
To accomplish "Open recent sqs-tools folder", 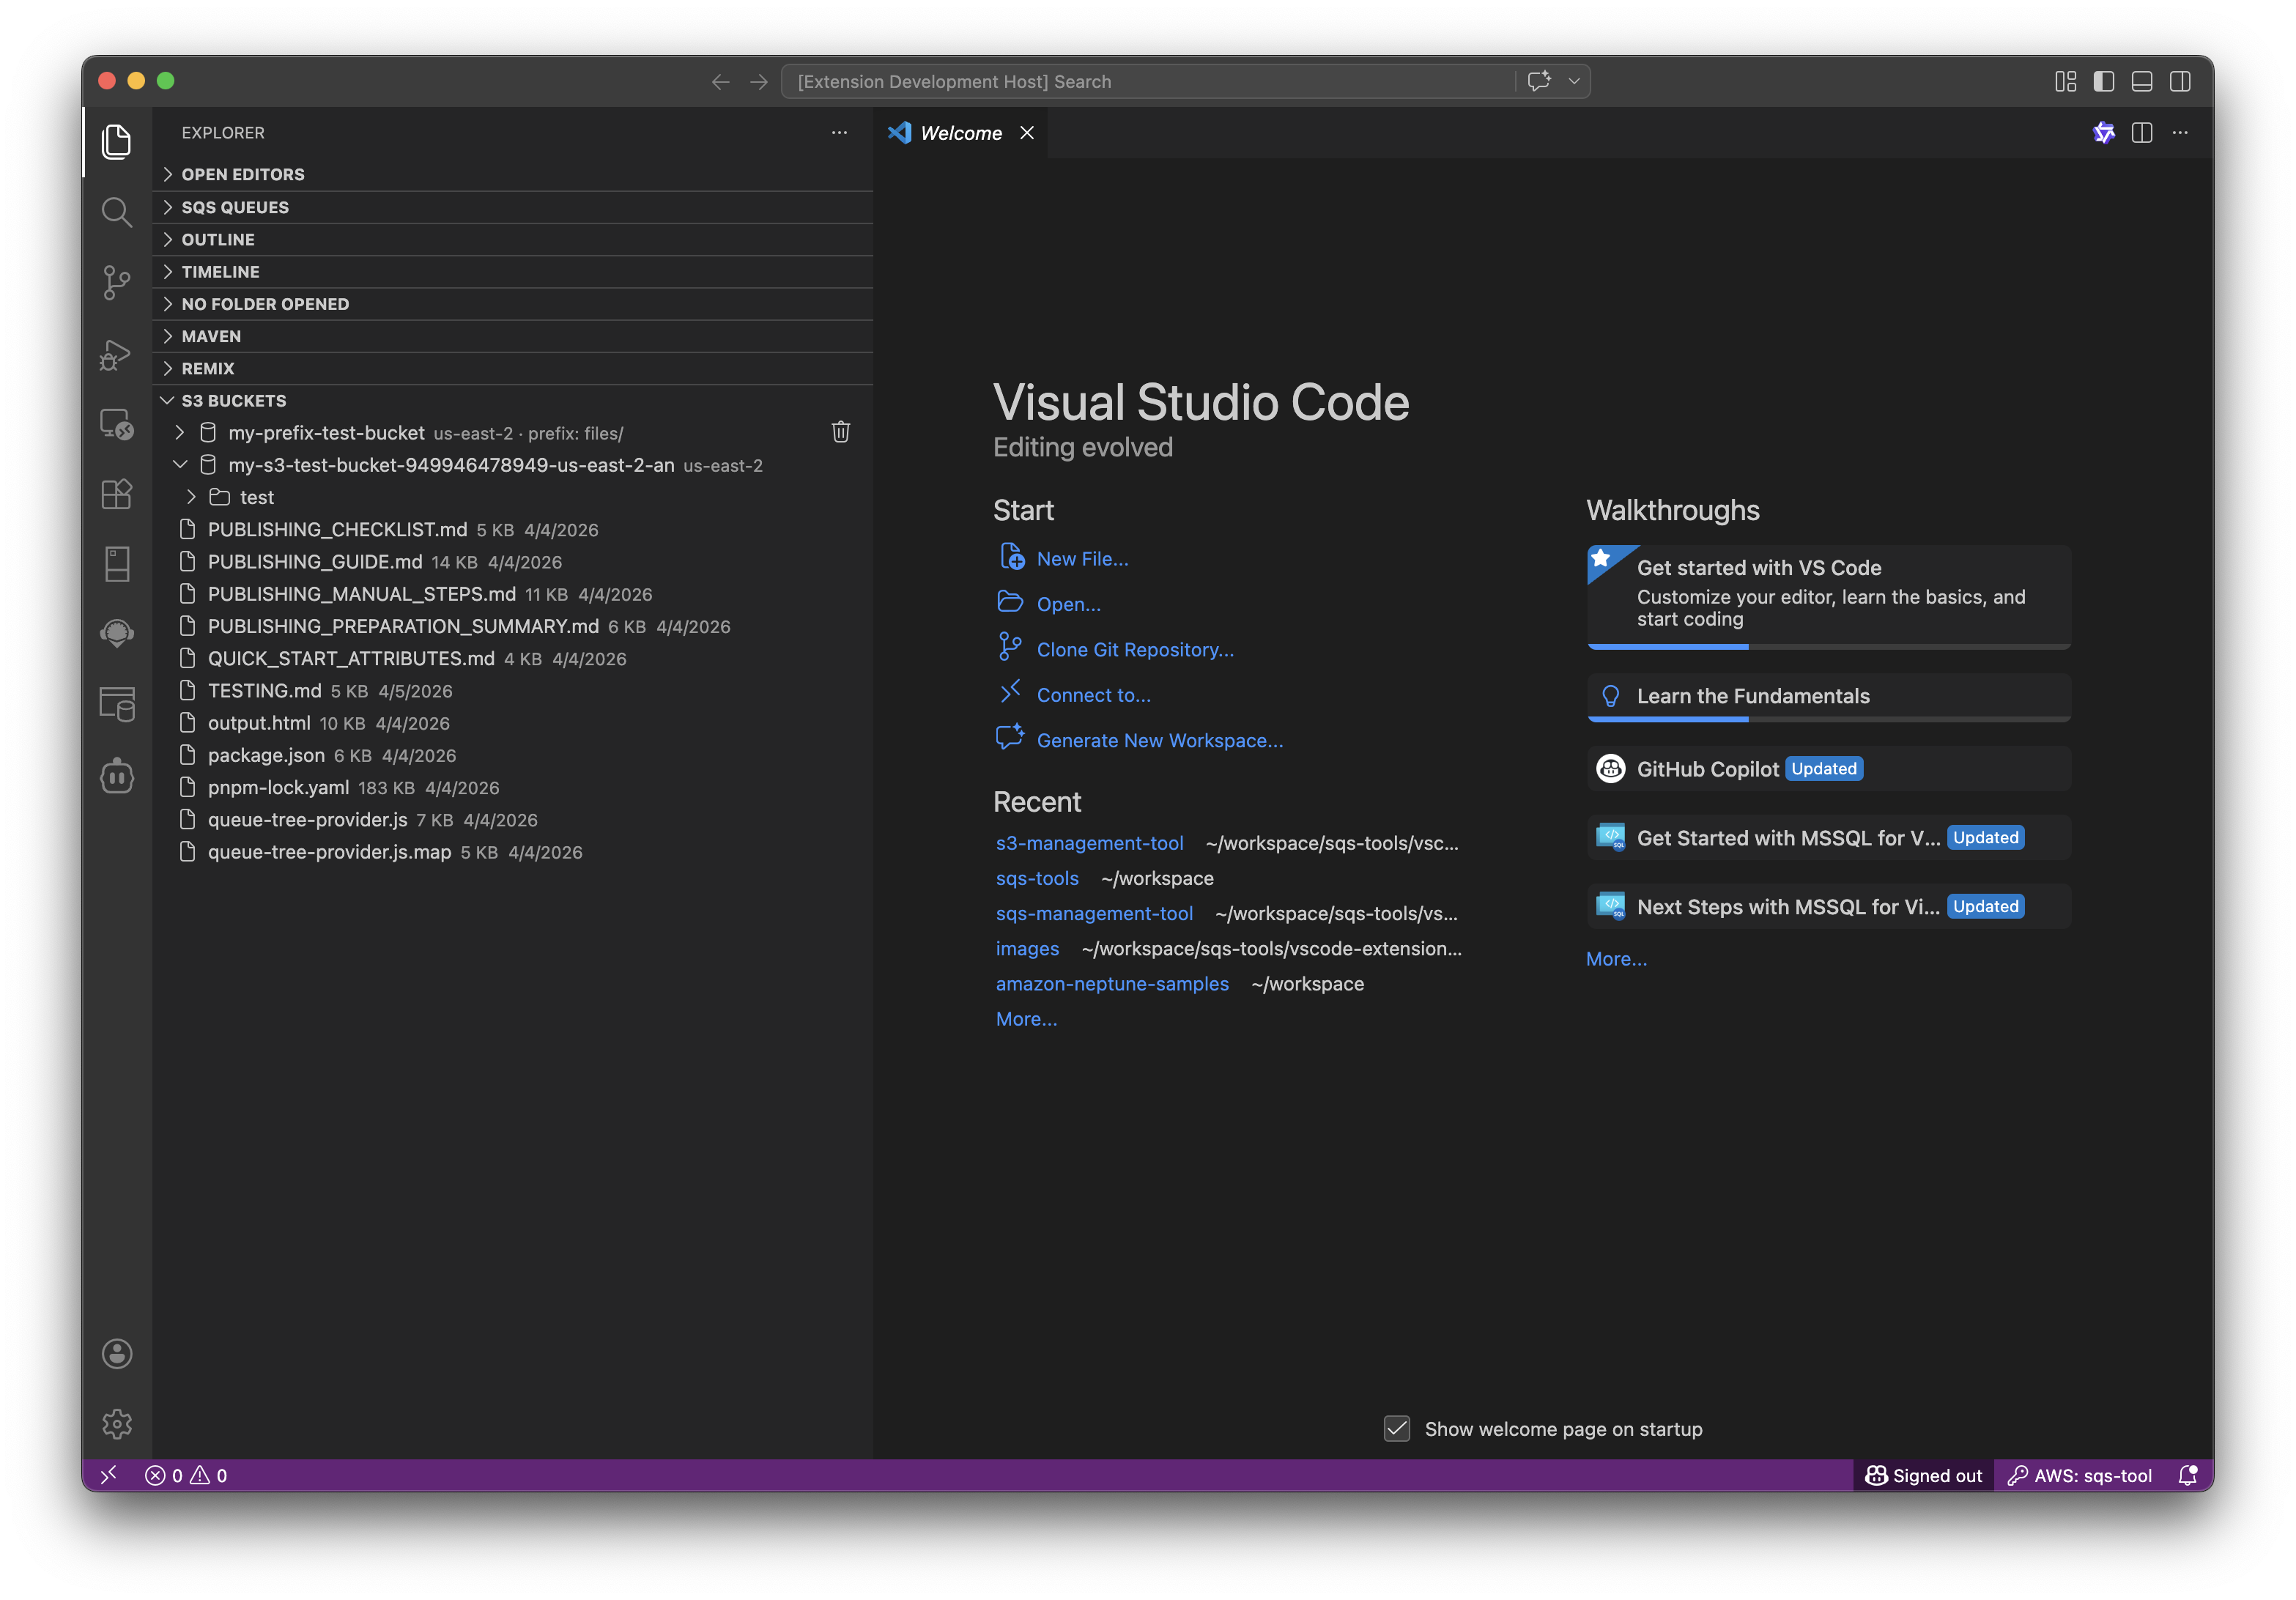I will pos(1037,878).
